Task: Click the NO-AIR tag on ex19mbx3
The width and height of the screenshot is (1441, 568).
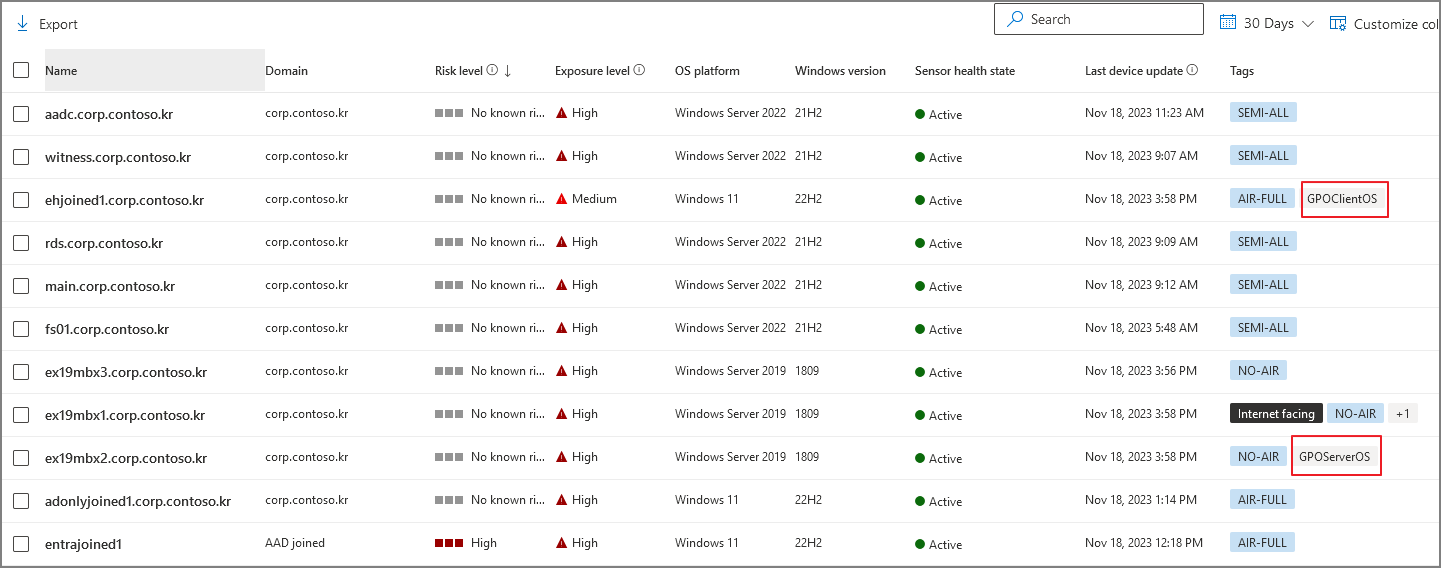Action: tap(1258, 371)
